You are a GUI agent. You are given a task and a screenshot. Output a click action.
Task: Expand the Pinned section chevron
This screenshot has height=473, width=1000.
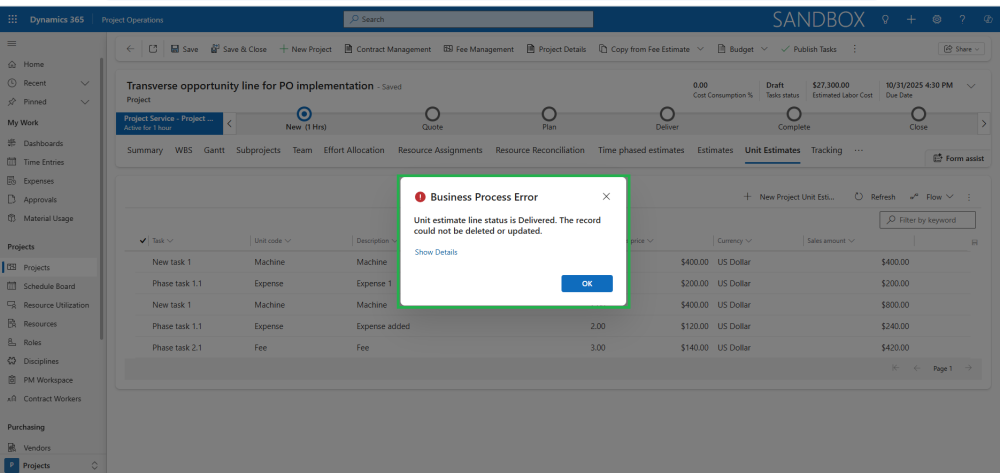[x=85, y=101]
